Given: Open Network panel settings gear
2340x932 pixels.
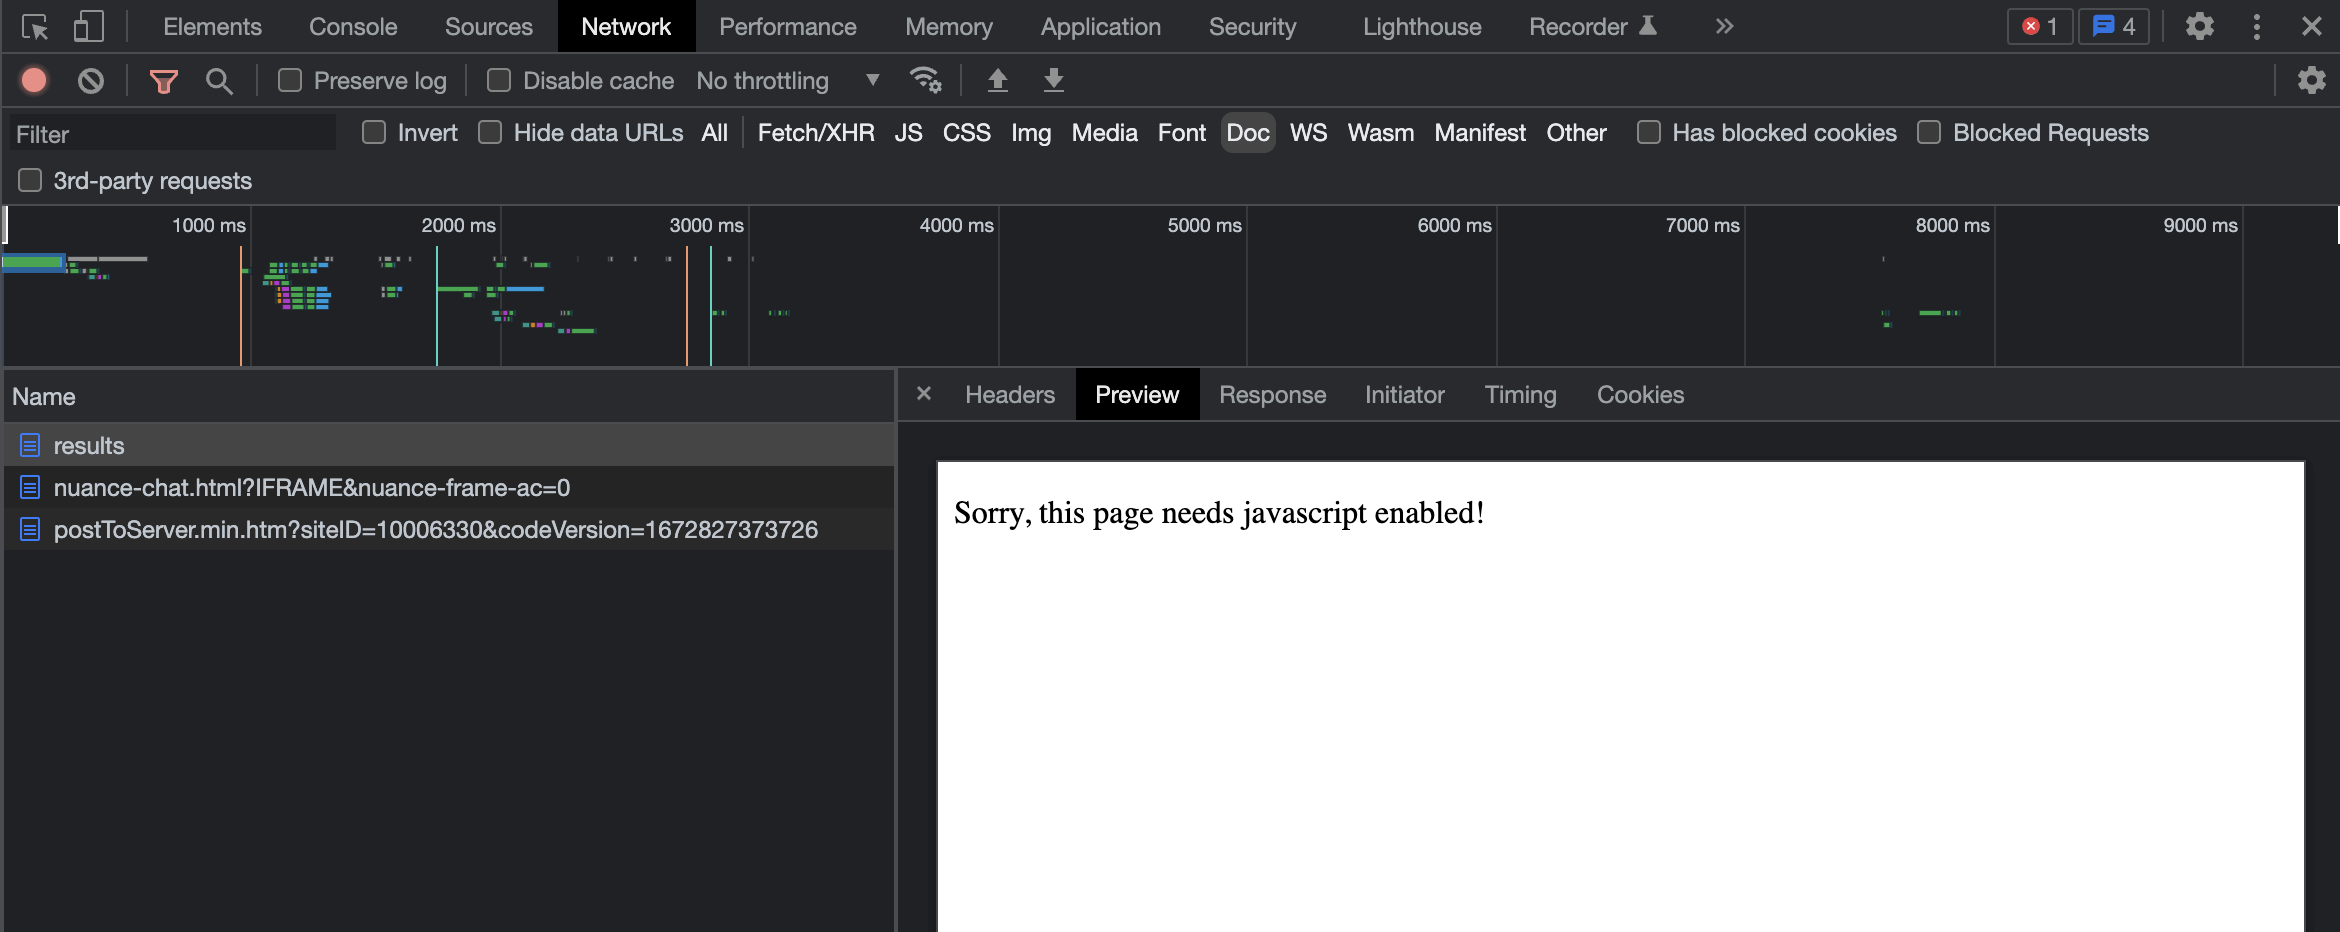Looking at the screenshot, I should pyautogui.click(x=2311, y=80).
